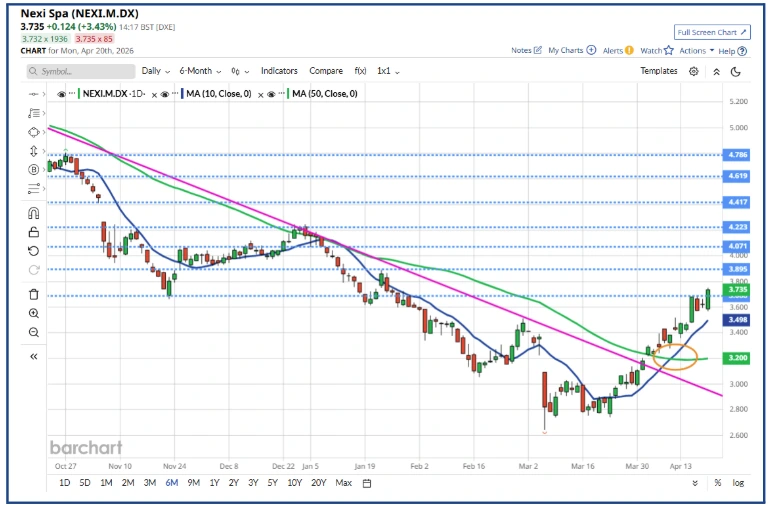Click the 4.786 price level label
768x505 pixels.
[737, 155]
